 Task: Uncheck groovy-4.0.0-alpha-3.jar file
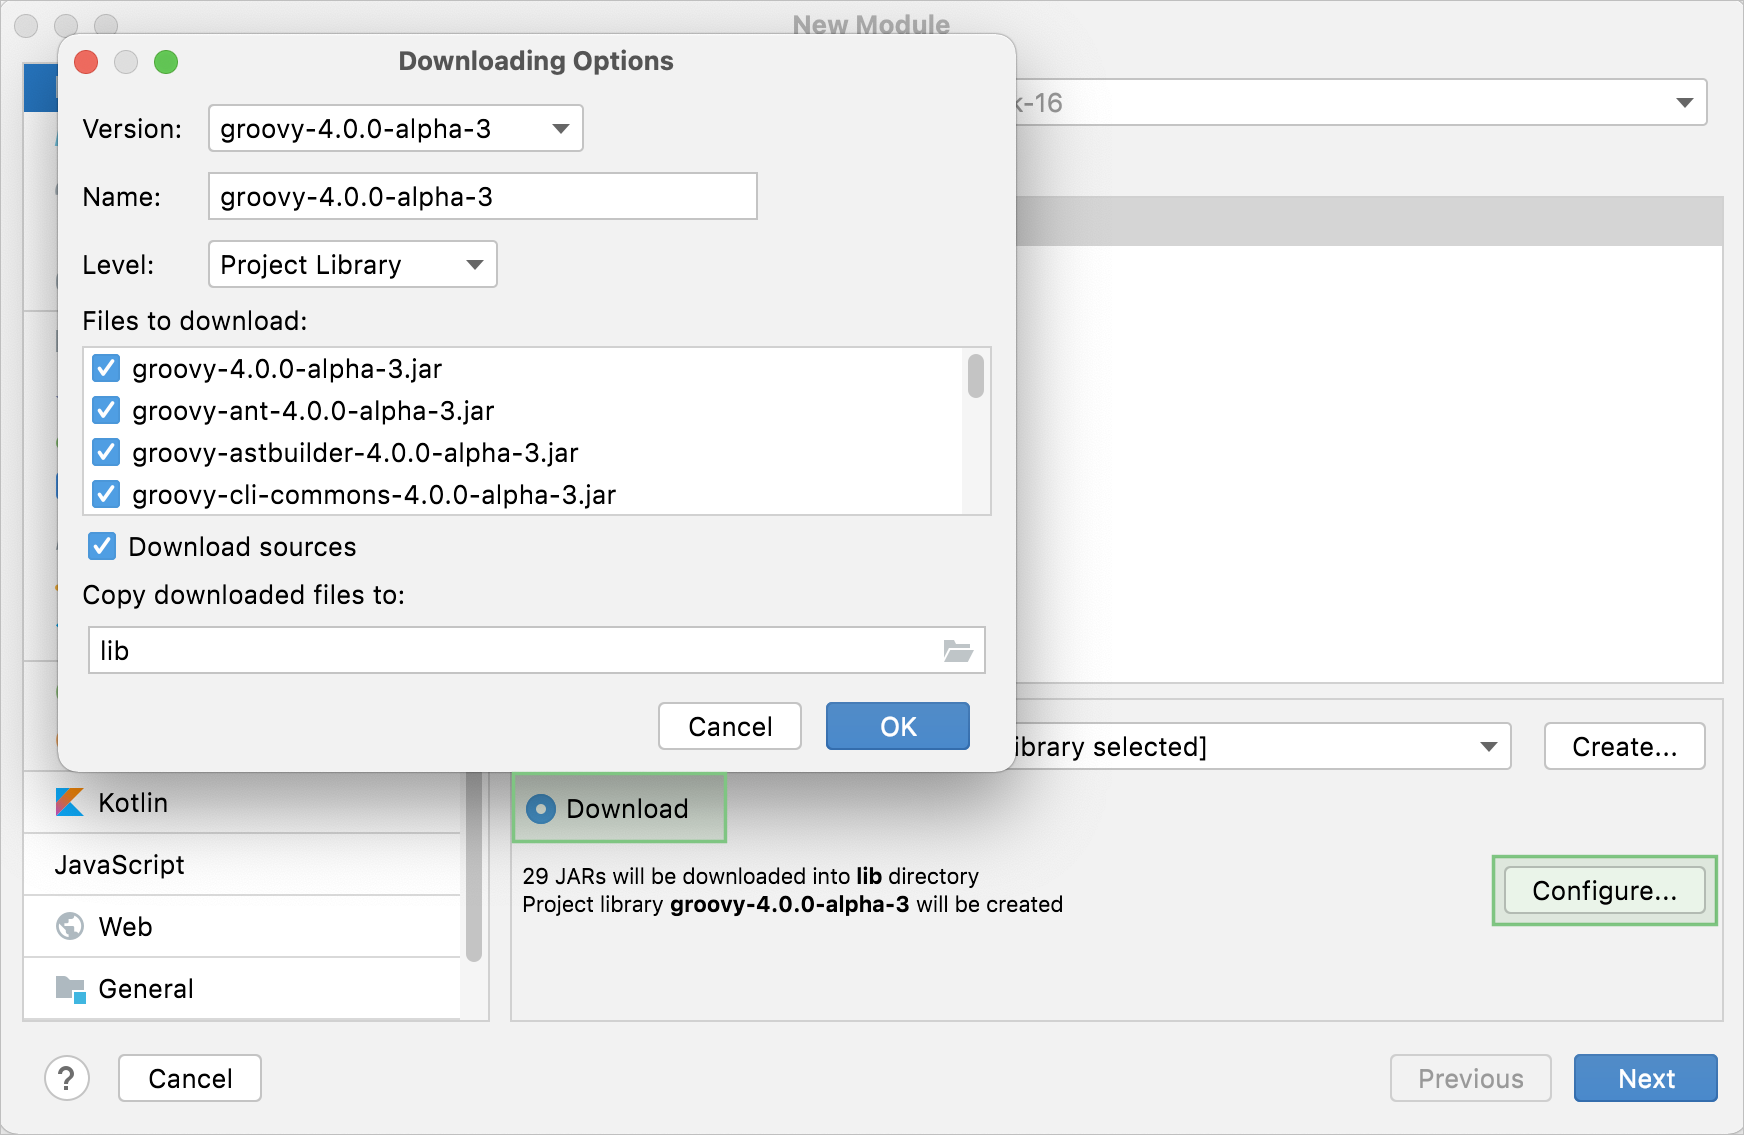(106, 369)
